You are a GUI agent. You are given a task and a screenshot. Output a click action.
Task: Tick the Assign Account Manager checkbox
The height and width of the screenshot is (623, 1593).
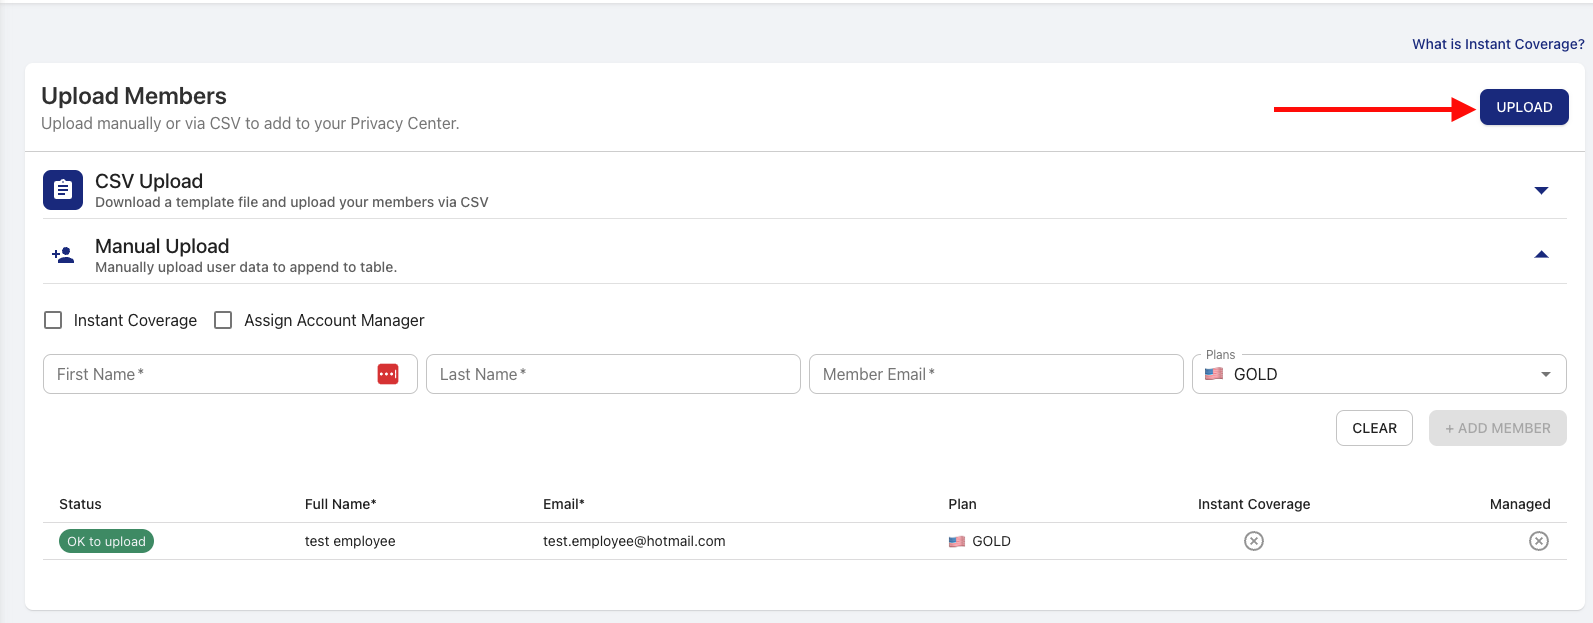coord(223,320)
